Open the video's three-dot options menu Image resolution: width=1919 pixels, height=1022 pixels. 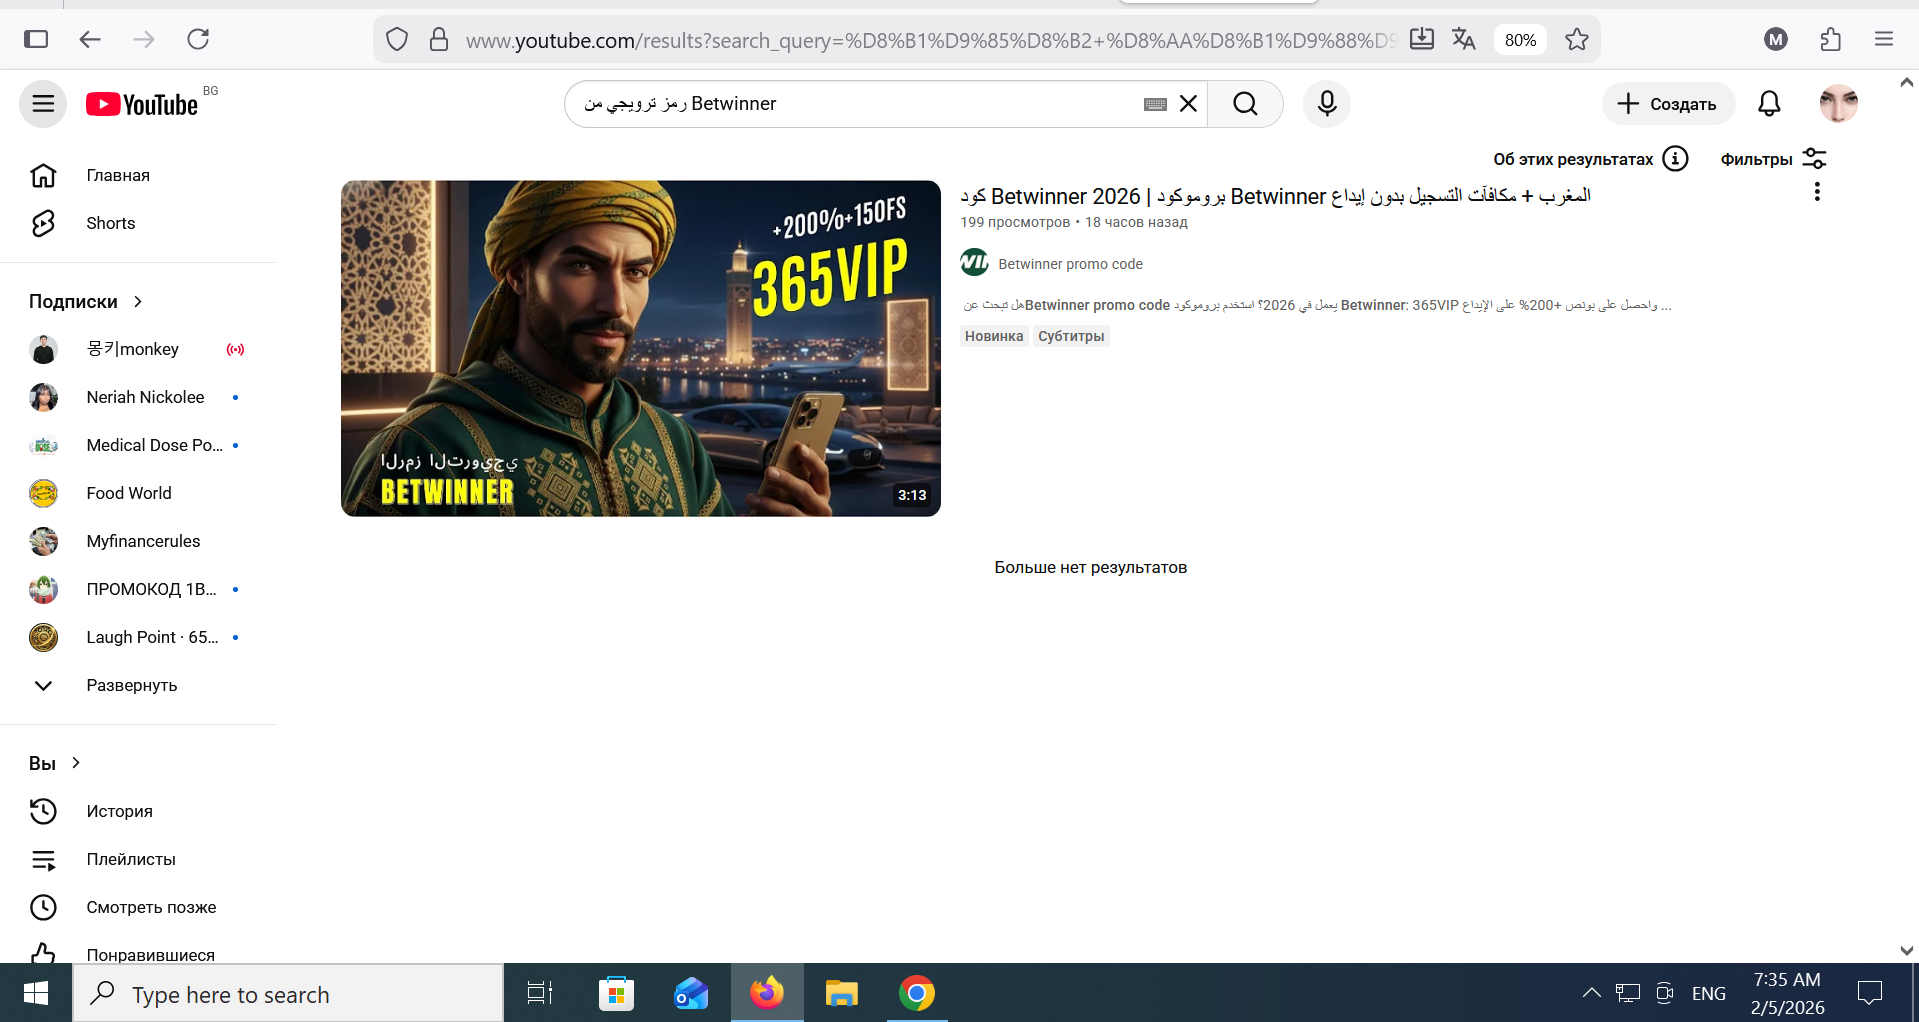click(x=1816, y=192)
